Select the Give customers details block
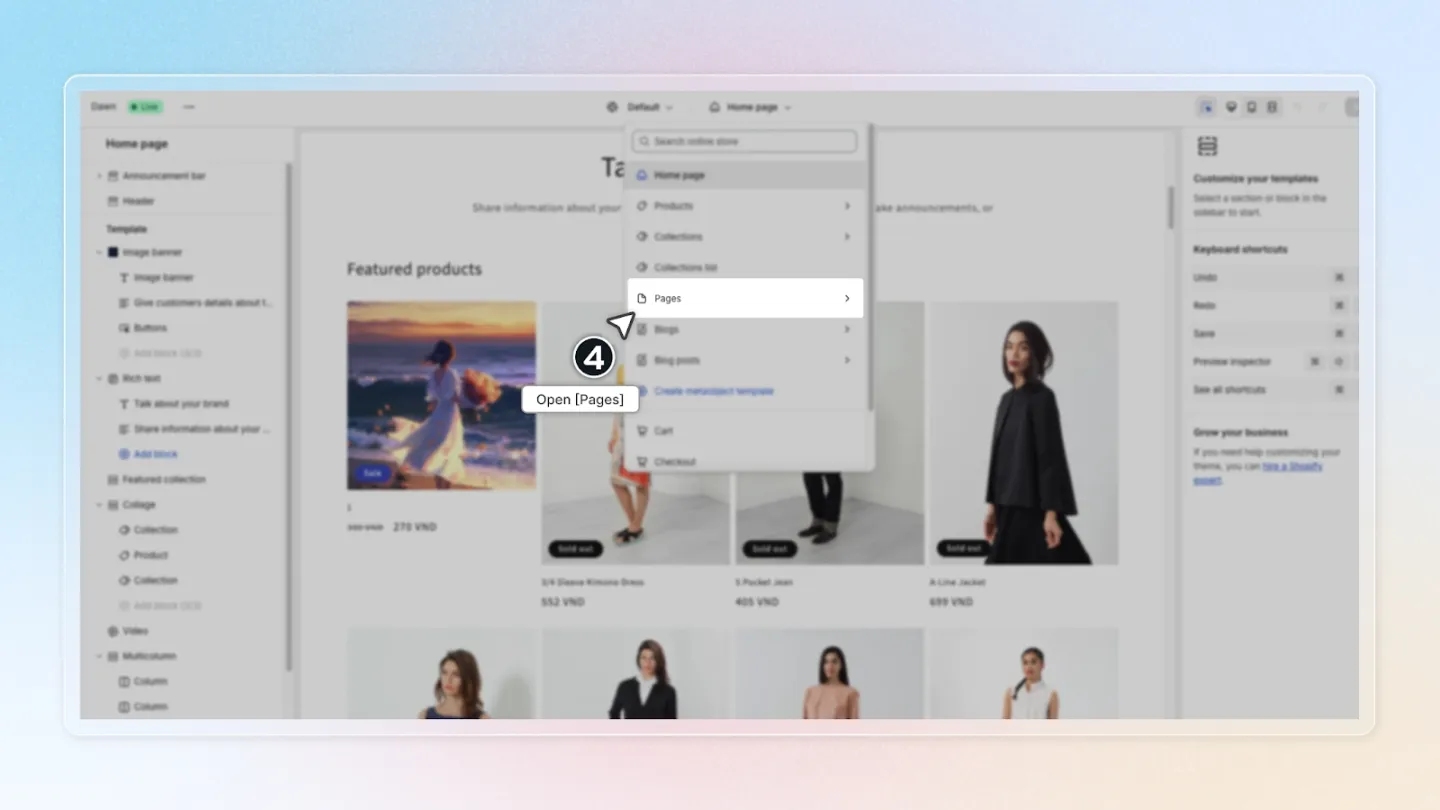 203,303
